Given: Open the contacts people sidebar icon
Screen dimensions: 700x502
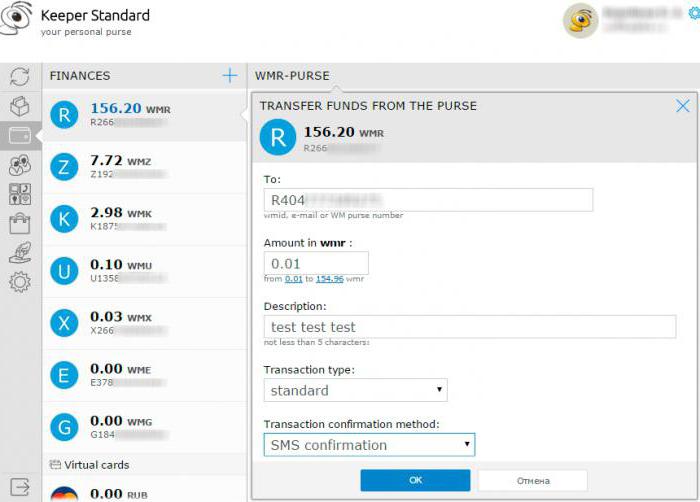Looking at the screenshot, I should coord(20,165).
